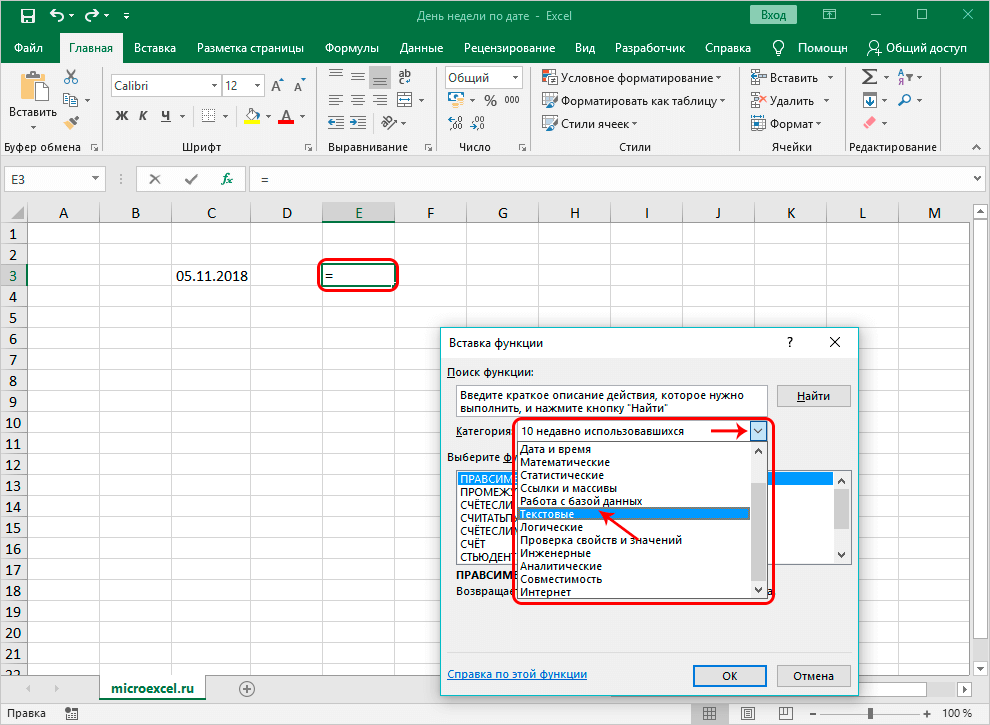The height and width of the screenshot is (725, 990).
Task: Open Sort and Filter icon
Action: point(904,77)
